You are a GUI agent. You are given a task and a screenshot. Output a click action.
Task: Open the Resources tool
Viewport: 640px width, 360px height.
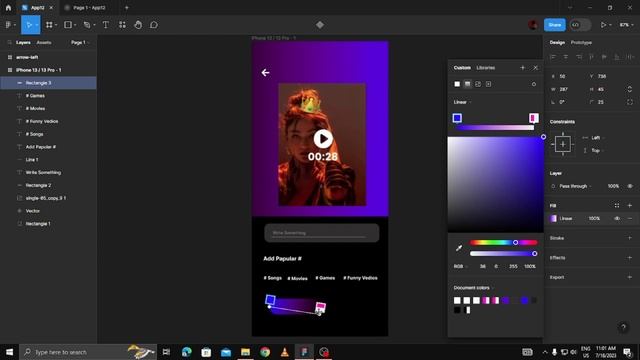pyautogui.click(x=122, y=25)
